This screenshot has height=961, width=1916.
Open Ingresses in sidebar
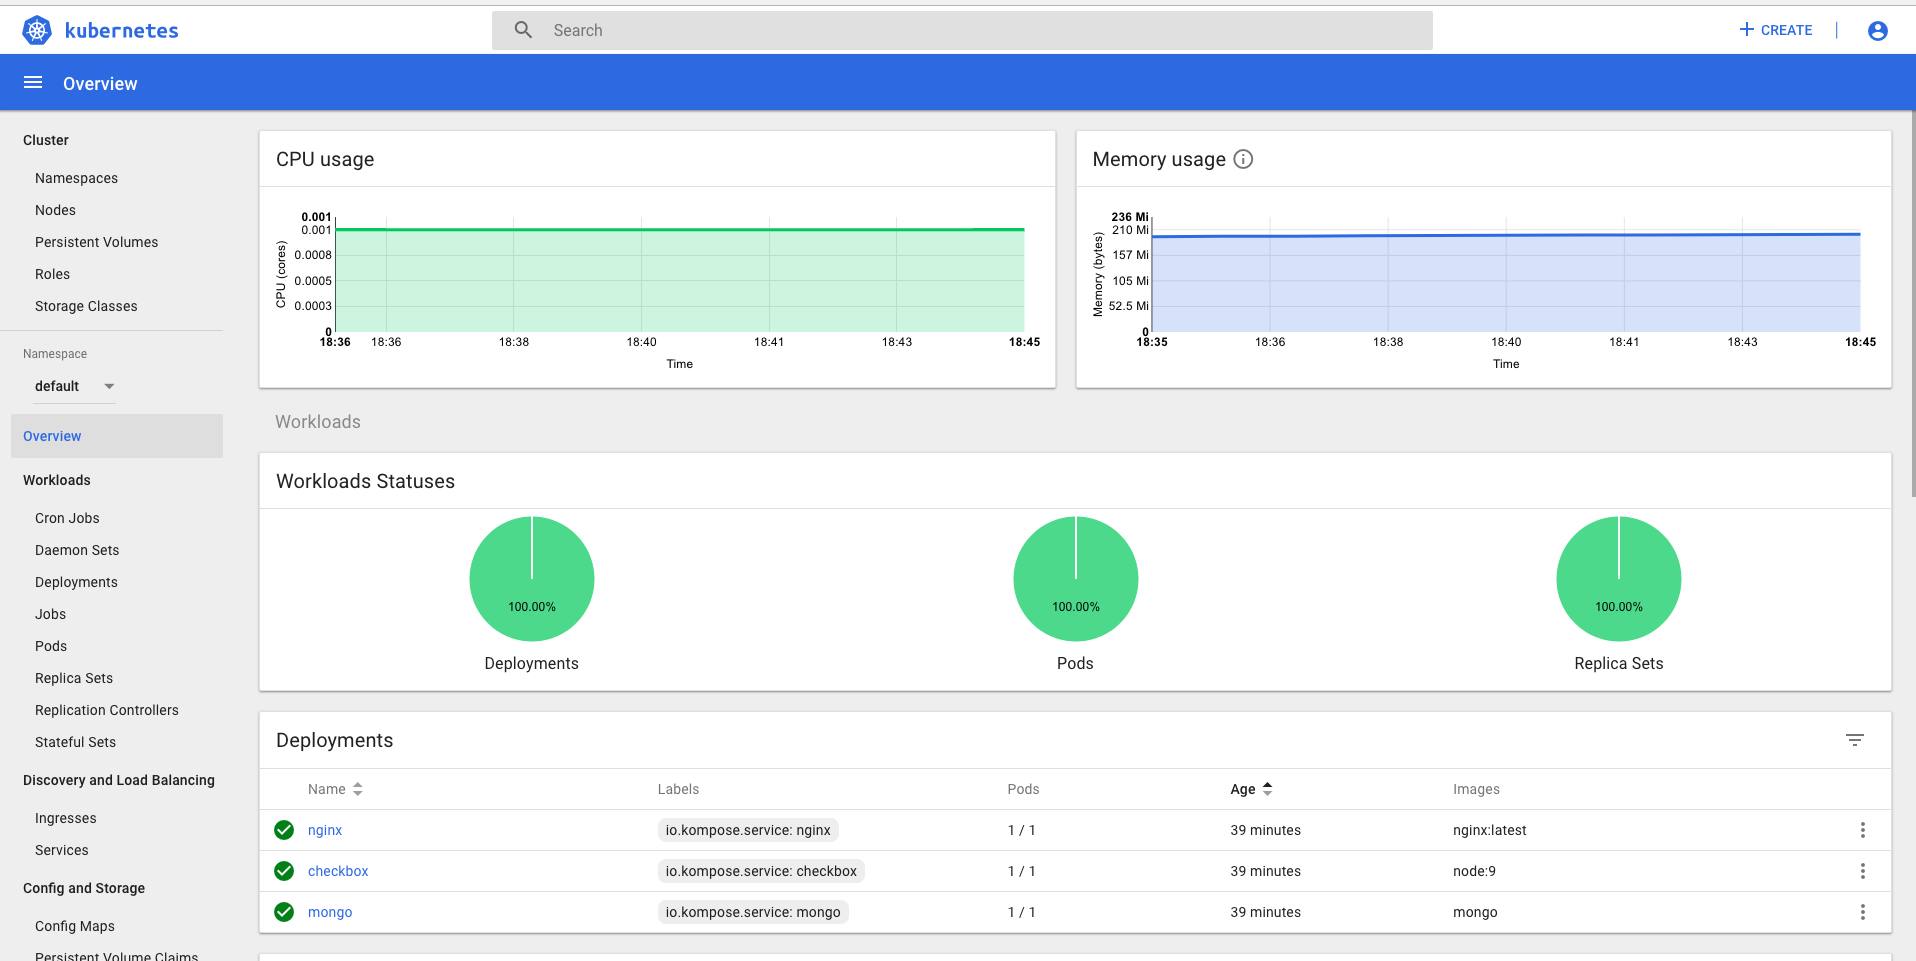(x=66, y=818)
